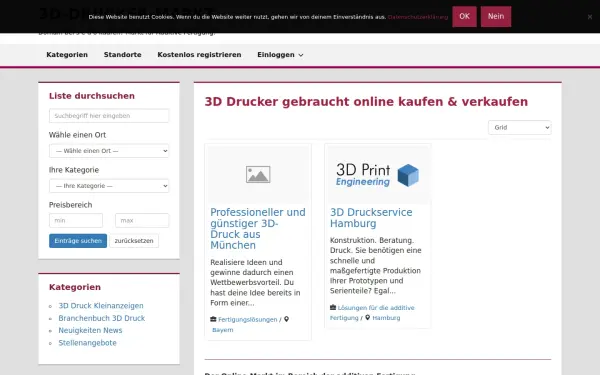Select the Hamburg location link

pos(386,318)
